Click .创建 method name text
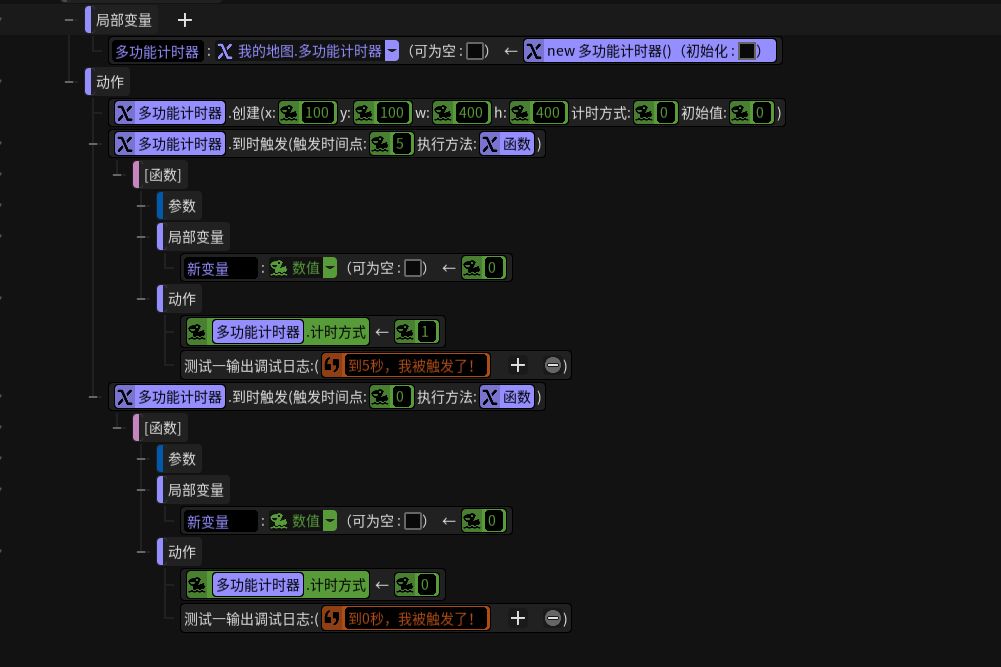 click(x=243, y=113)
